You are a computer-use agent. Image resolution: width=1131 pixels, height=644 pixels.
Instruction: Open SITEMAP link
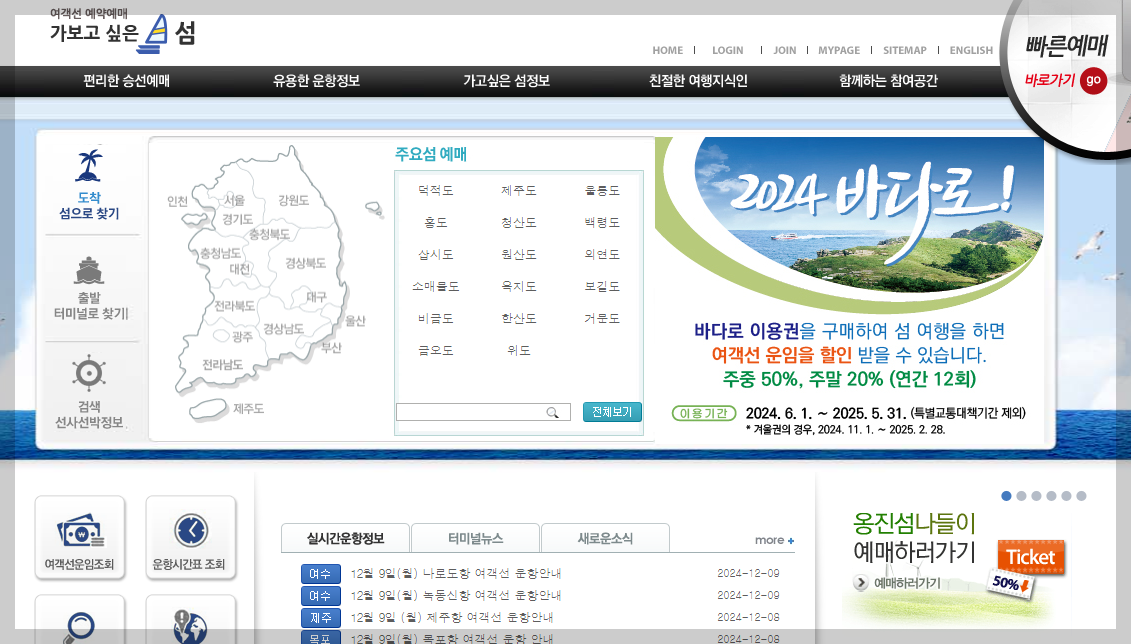[905, 50]
